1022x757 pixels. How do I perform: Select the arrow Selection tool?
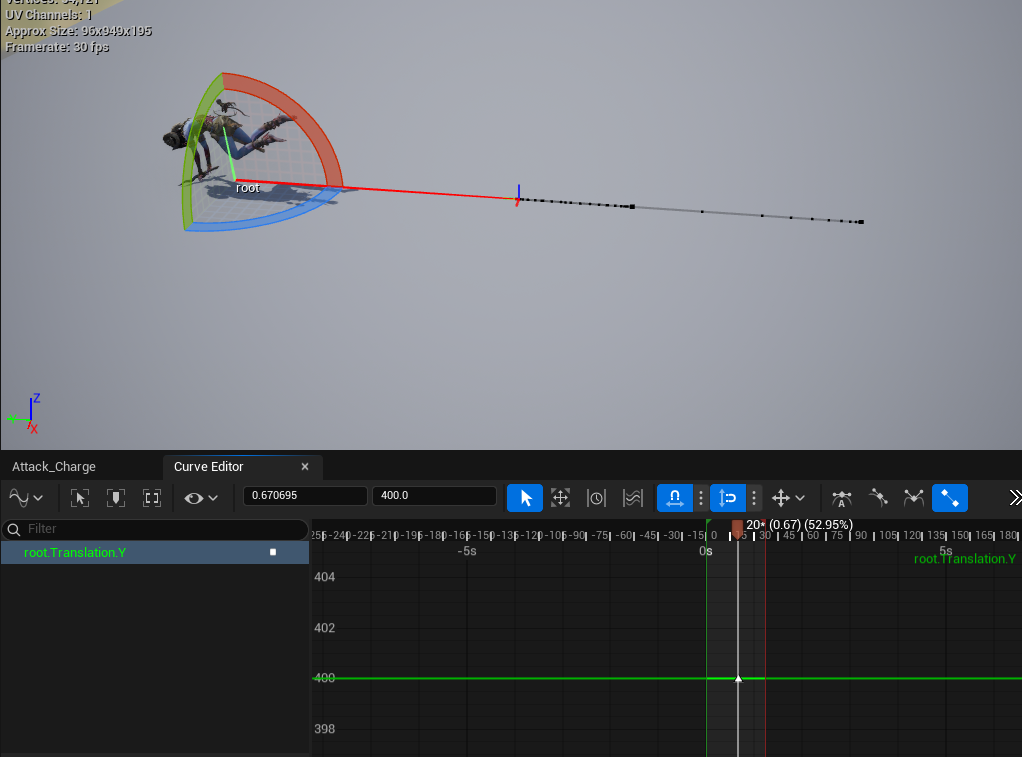pos(525,498)
